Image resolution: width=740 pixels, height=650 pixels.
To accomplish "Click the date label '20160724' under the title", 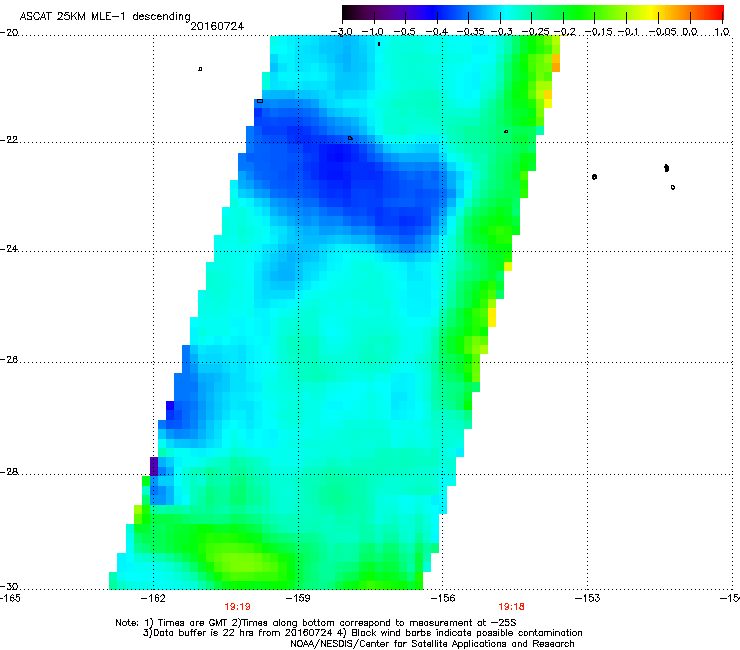I will click(217, 26).
